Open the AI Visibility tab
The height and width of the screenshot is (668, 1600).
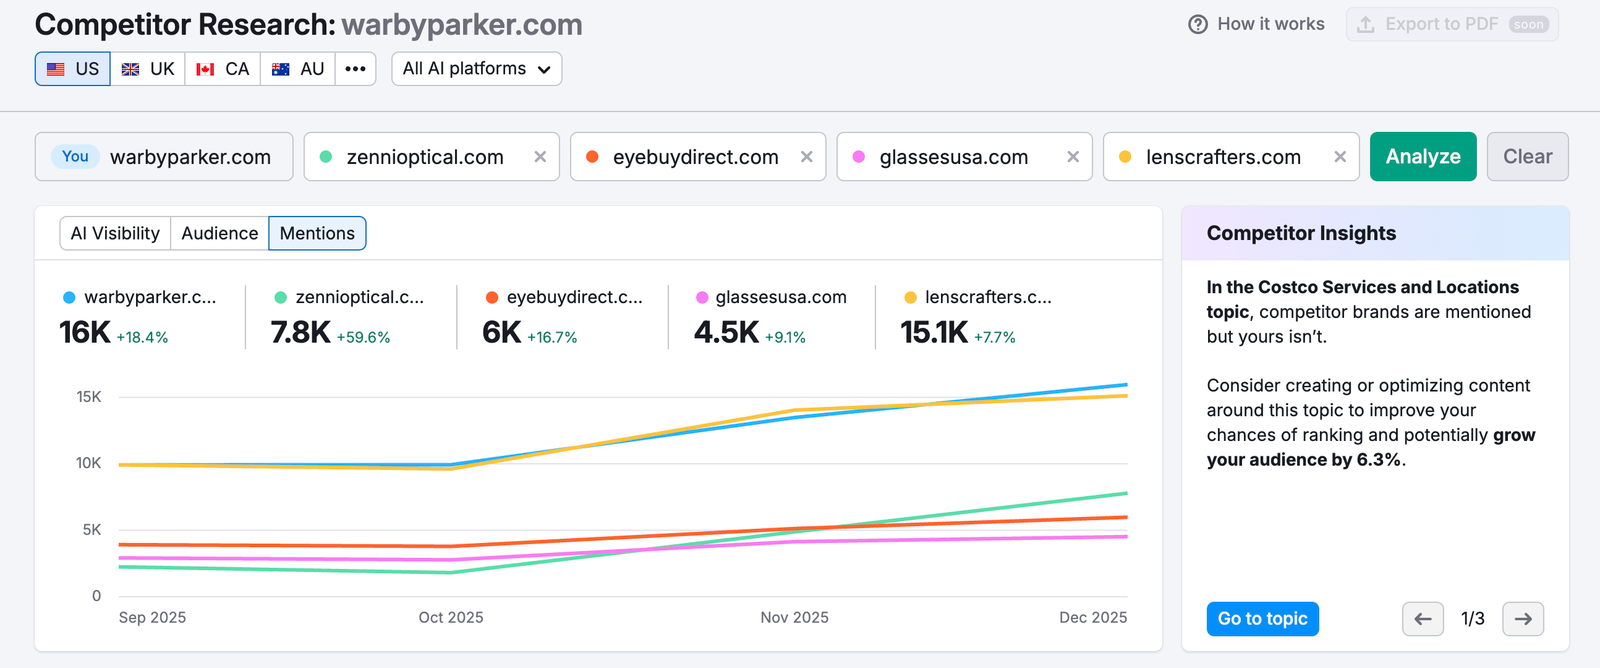point(115,233)
